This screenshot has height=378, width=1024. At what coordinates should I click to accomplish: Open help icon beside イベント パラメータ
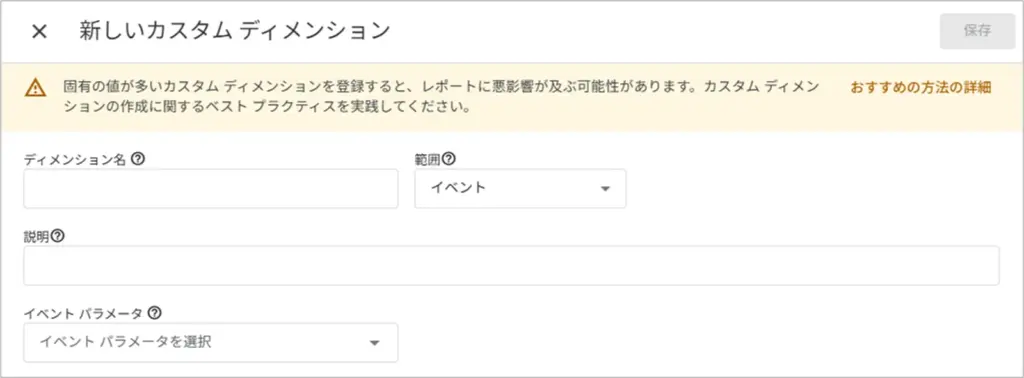(x=154, y=313)
